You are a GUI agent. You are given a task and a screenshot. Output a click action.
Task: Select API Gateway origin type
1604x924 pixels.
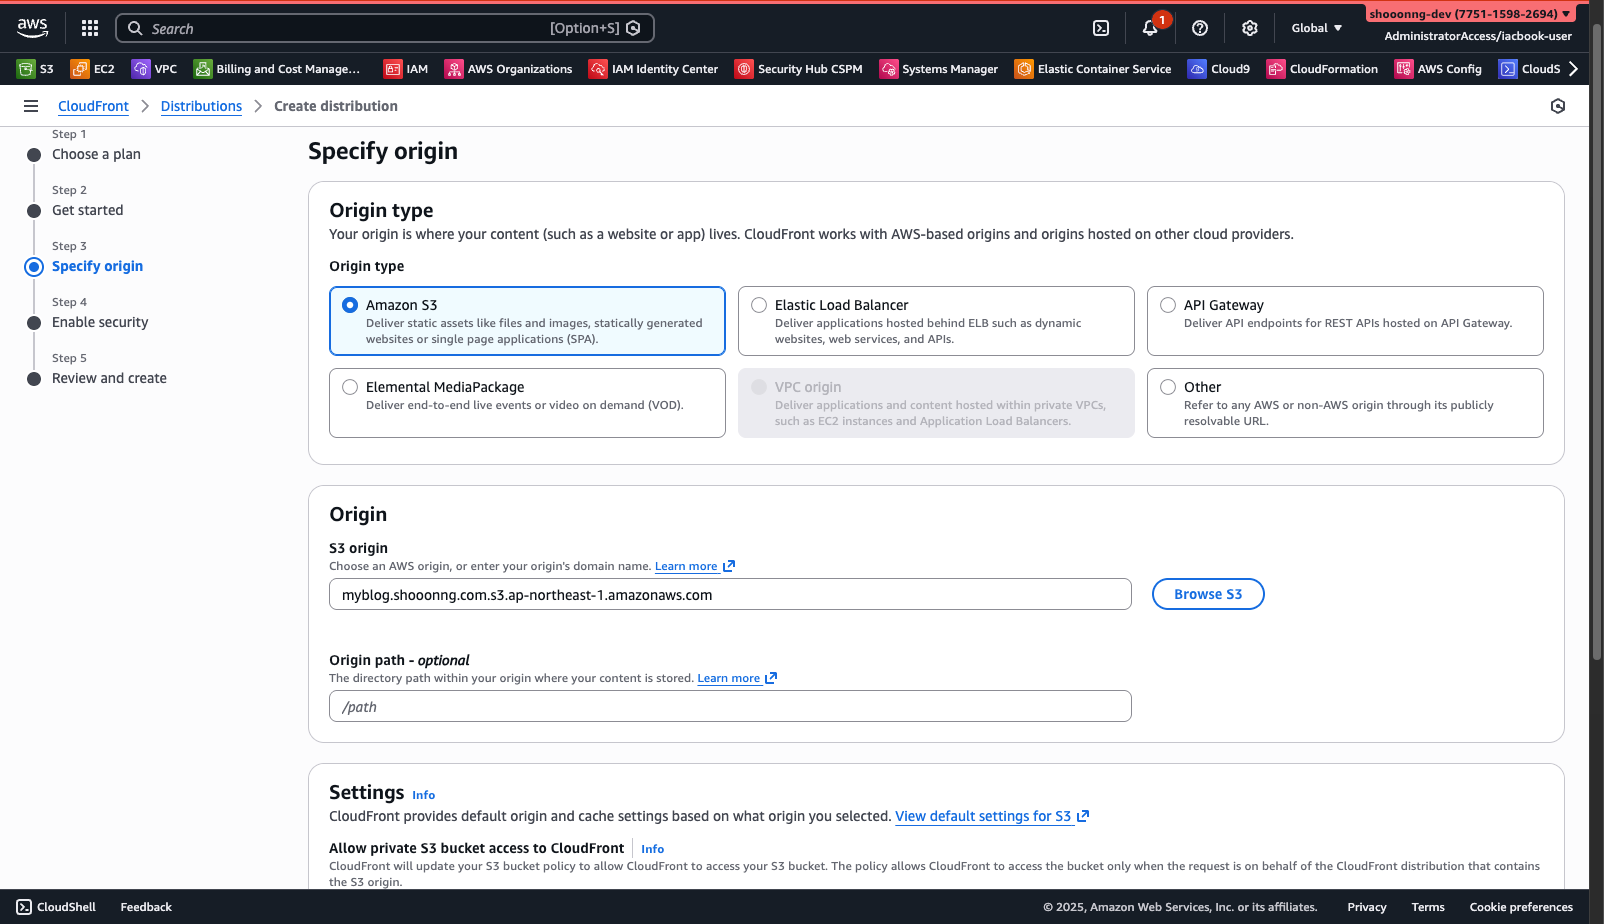click(x=1345, y=321)
